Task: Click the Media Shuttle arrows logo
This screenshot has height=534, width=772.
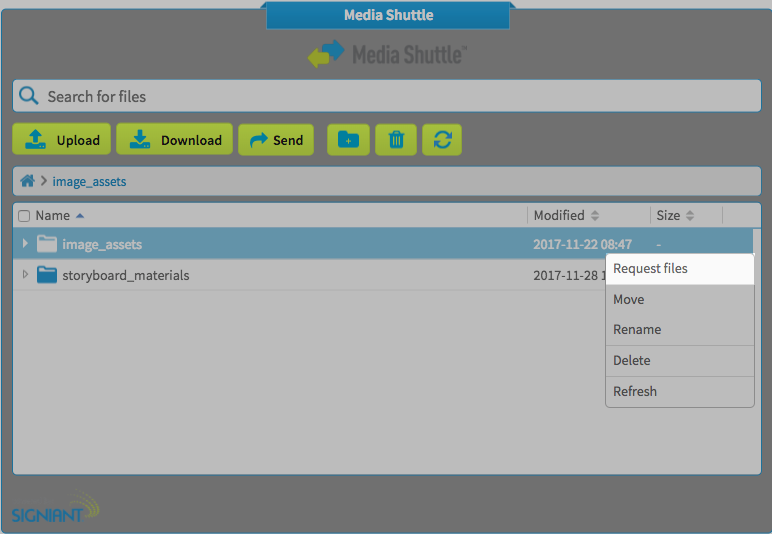Action: tap(325, 54)
